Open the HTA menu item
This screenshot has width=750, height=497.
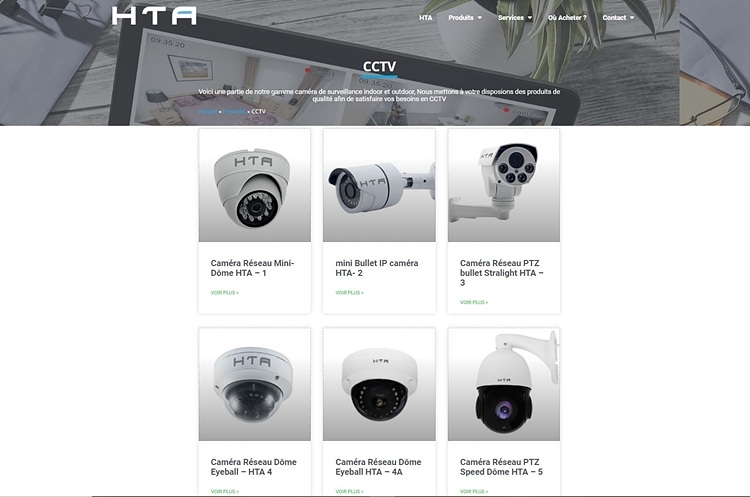pyautogui.click(x=425, y=18)
